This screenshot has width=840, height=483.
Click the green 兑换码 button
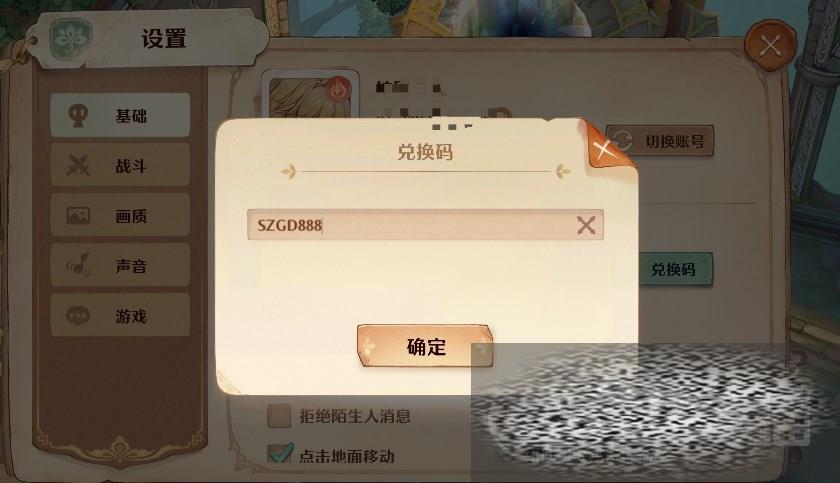[674, 269]
